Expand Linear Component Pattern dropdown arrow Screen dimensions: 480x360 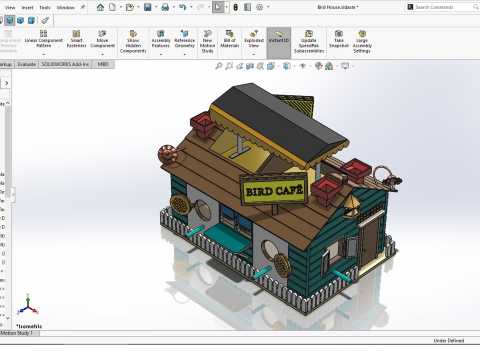(x=44, y=54)
